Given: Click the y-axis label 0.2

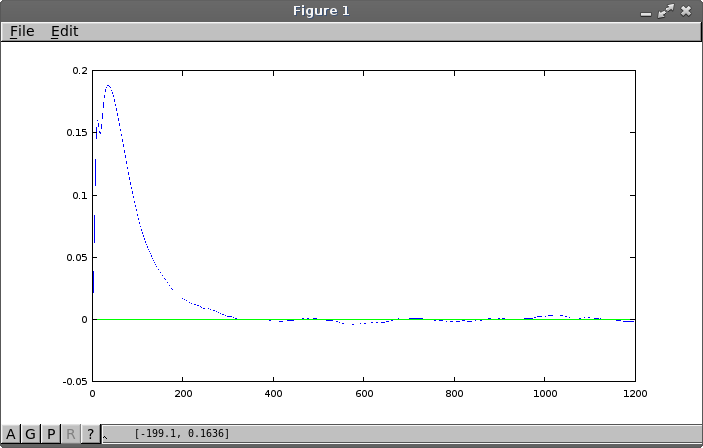Looking at the screenshot, I should click(80, 71).
